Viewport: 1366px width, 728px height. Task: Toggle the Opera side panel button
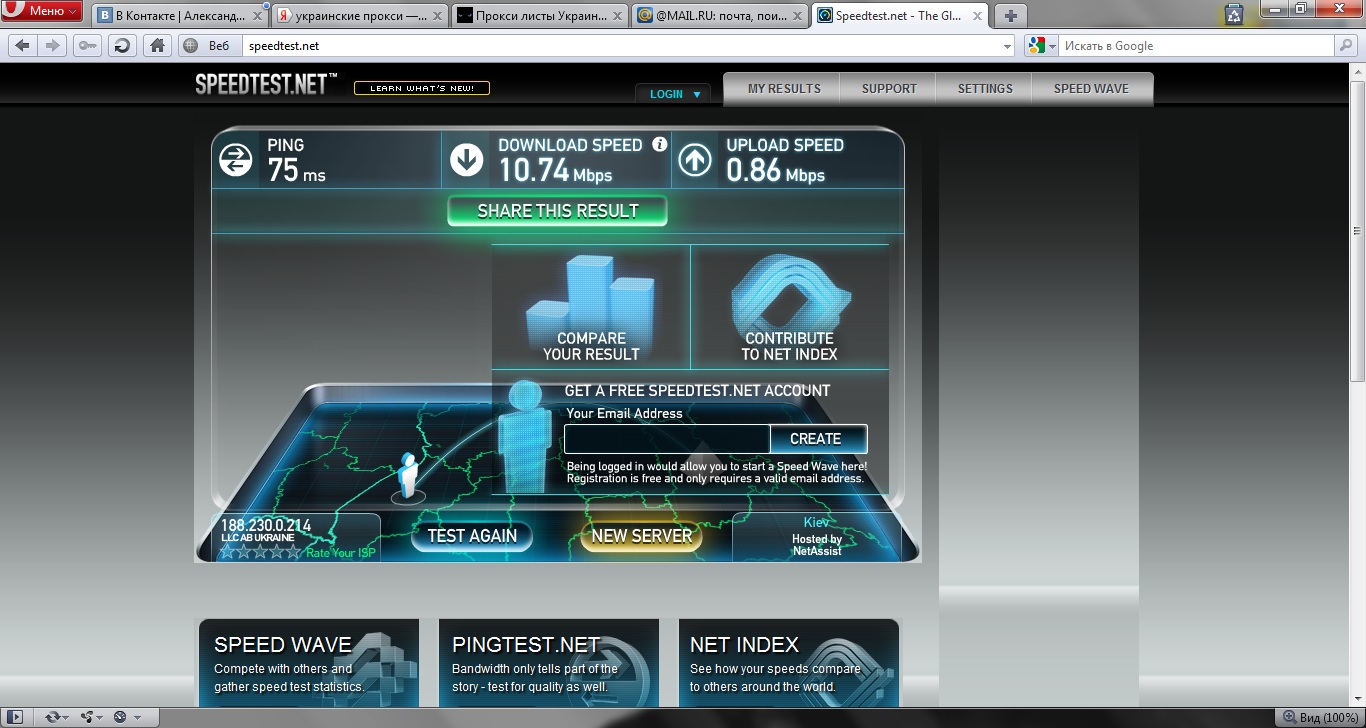14,717
